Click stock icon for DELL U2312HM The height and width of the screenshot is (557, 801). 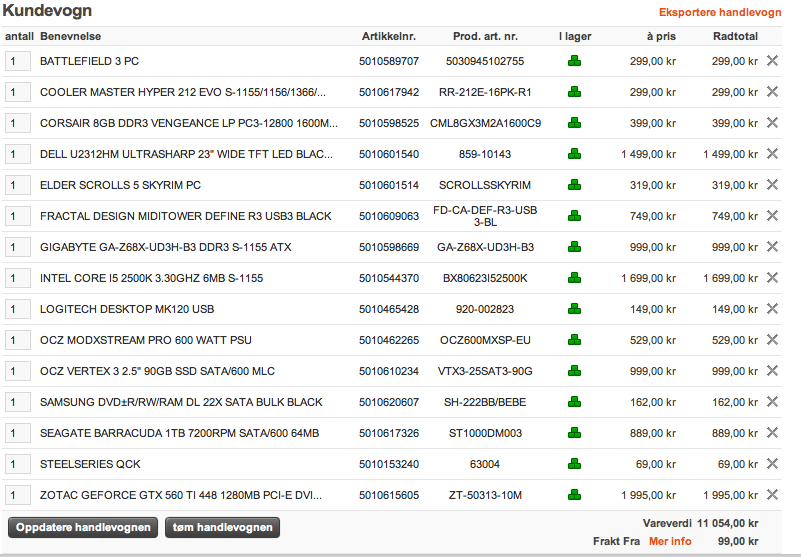pos(575,154)
